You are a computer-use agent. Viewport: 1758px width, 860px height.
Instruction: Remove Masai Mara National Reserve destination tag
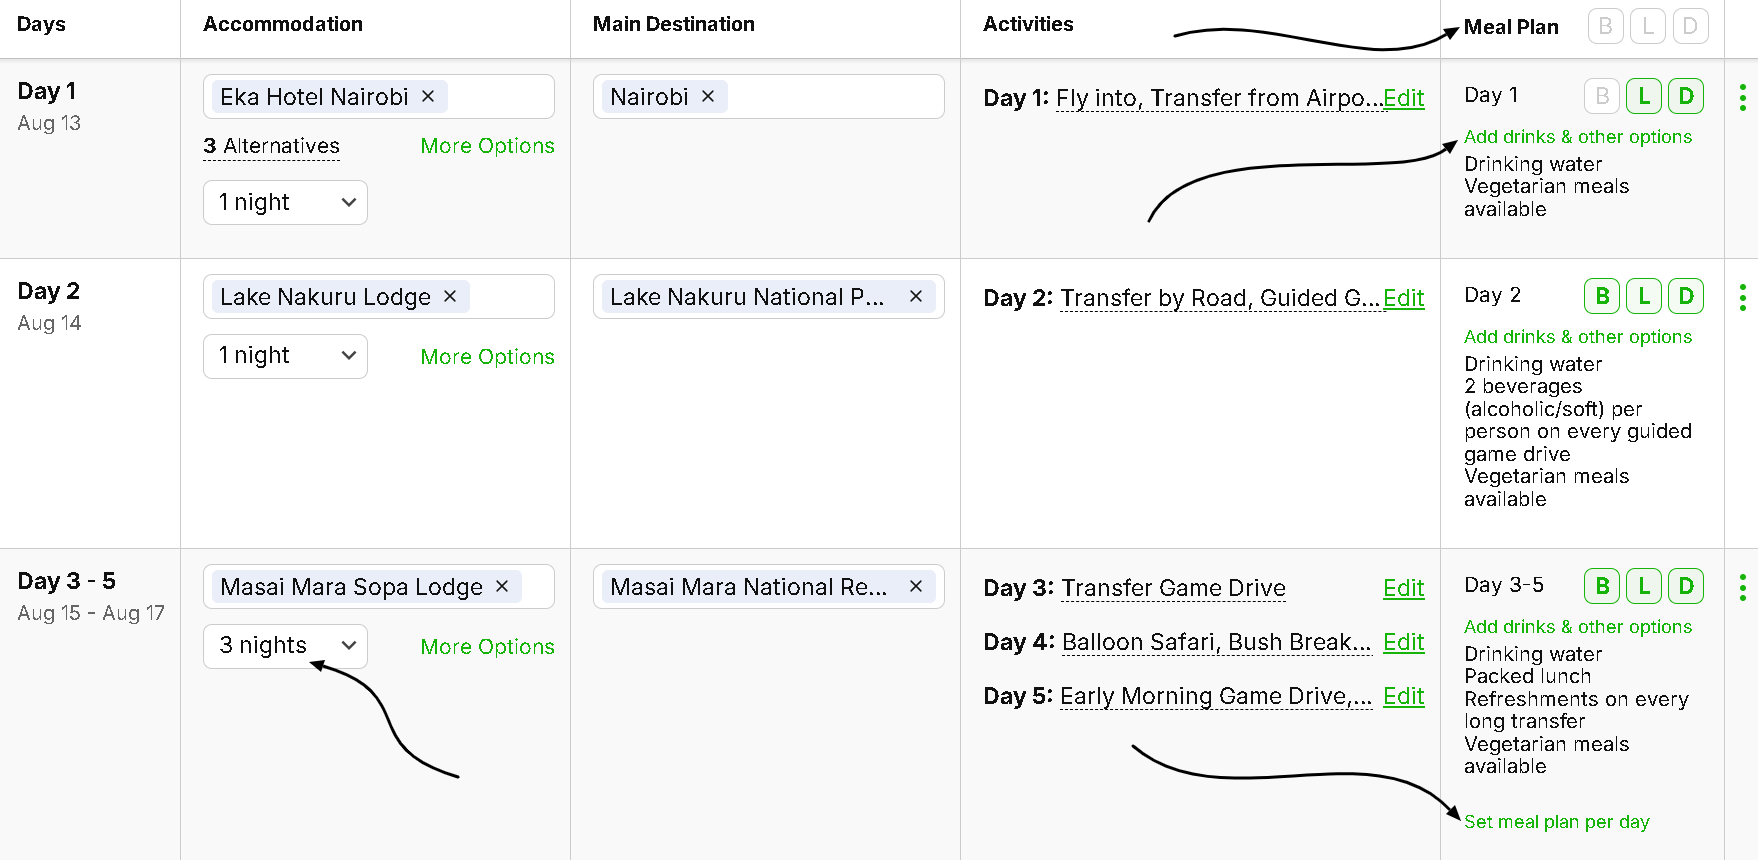(915, 586)
